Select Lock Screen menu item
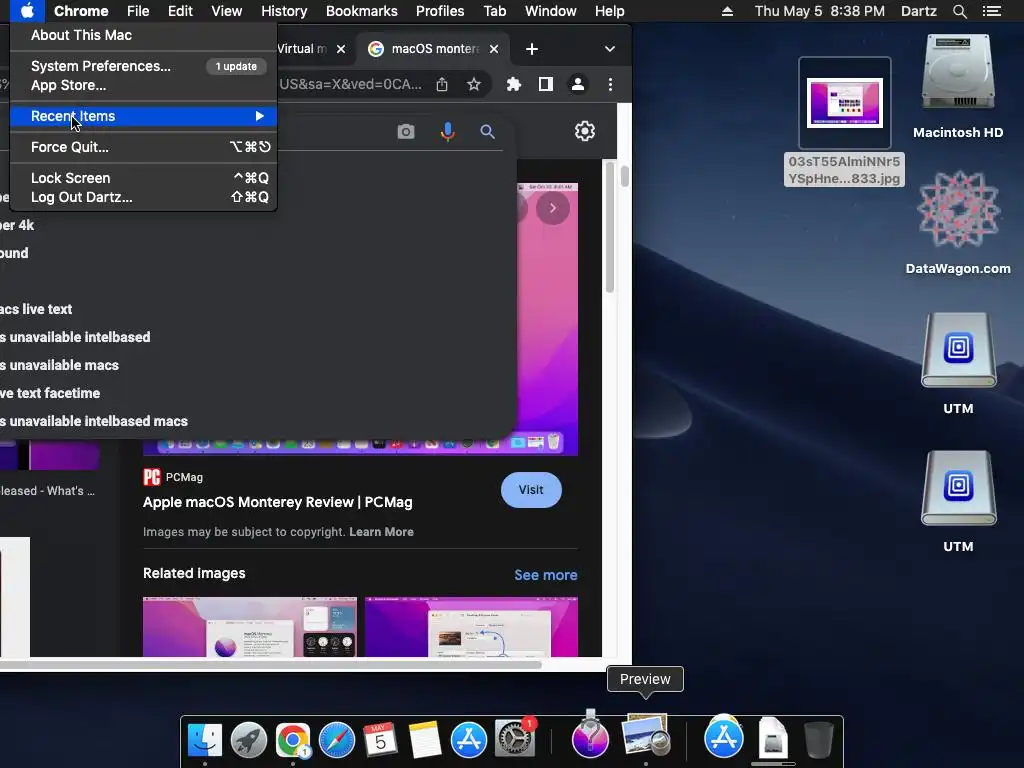This screenshot has width=1024, height=768. 144,178
